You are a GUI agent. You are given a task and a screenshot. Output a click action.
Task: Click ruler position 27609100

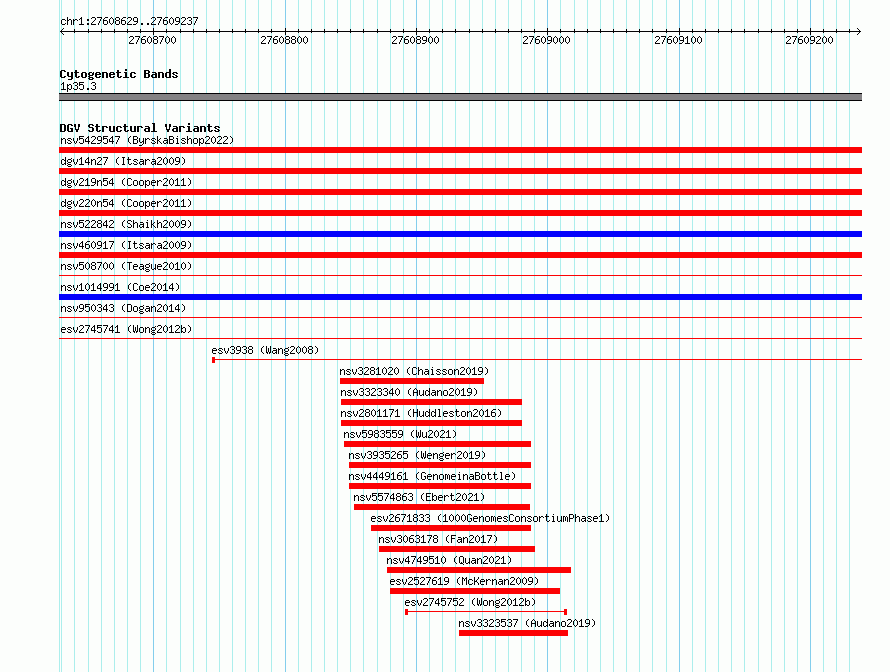678,40
